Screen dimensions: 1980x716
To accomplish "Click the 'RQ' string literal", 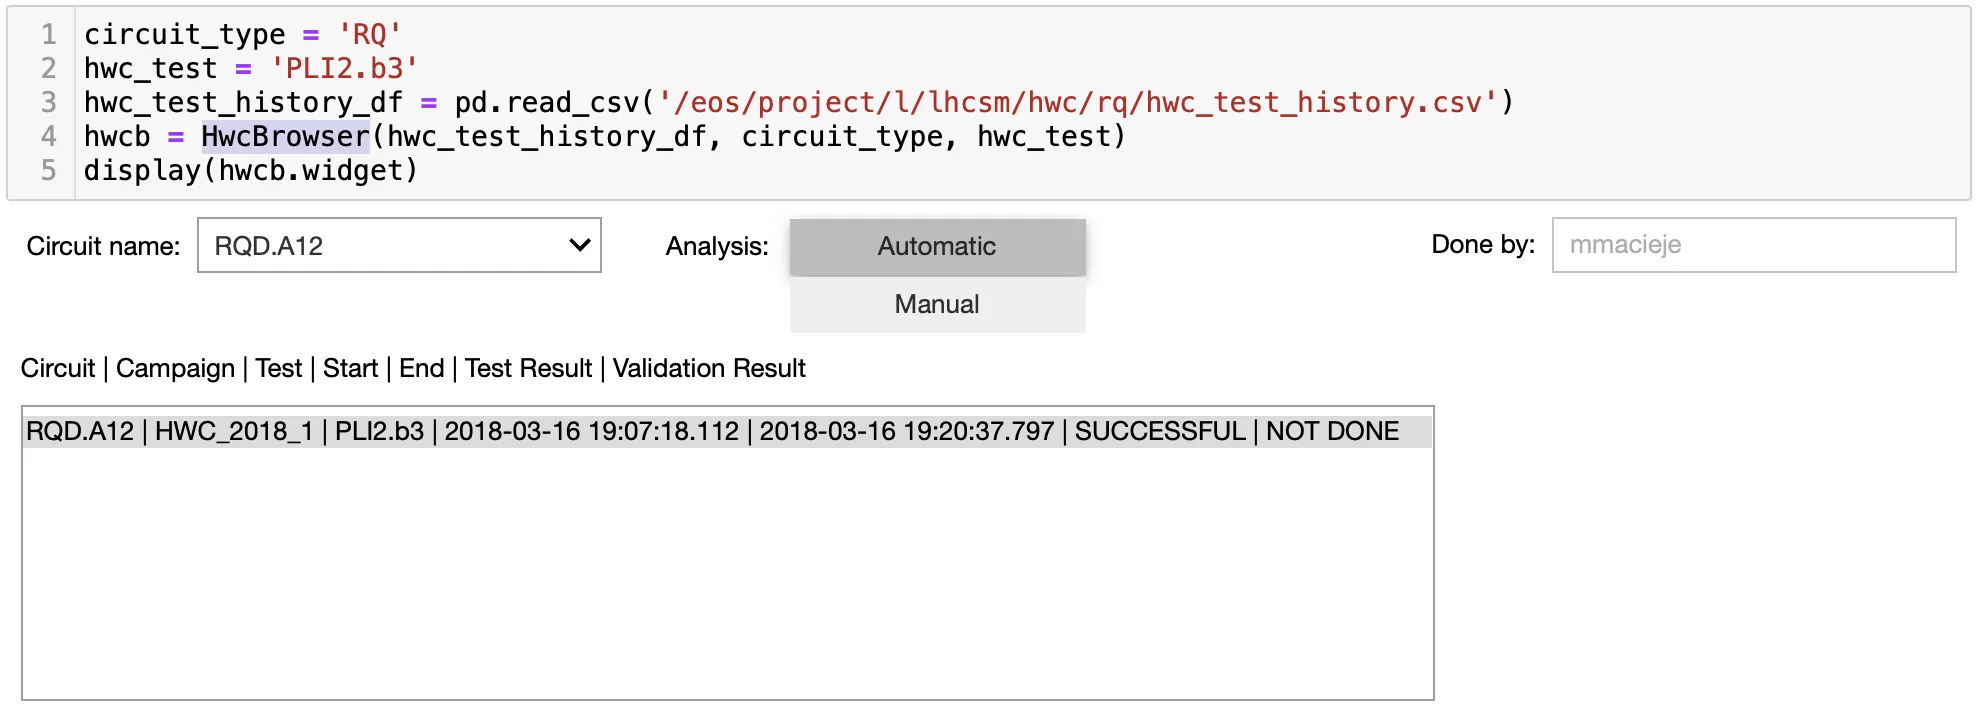I will (x=369, y=34).
